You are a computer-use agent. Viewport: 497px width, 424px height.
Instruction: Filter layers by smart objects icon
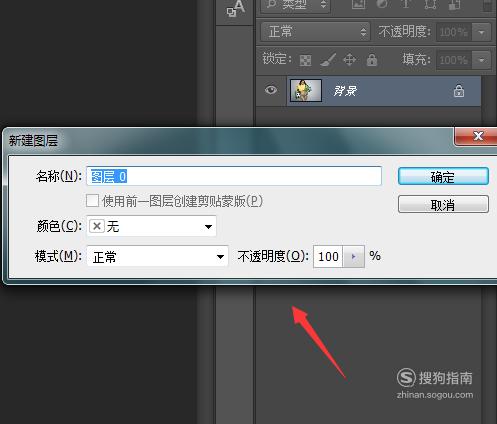click(455, 4)
